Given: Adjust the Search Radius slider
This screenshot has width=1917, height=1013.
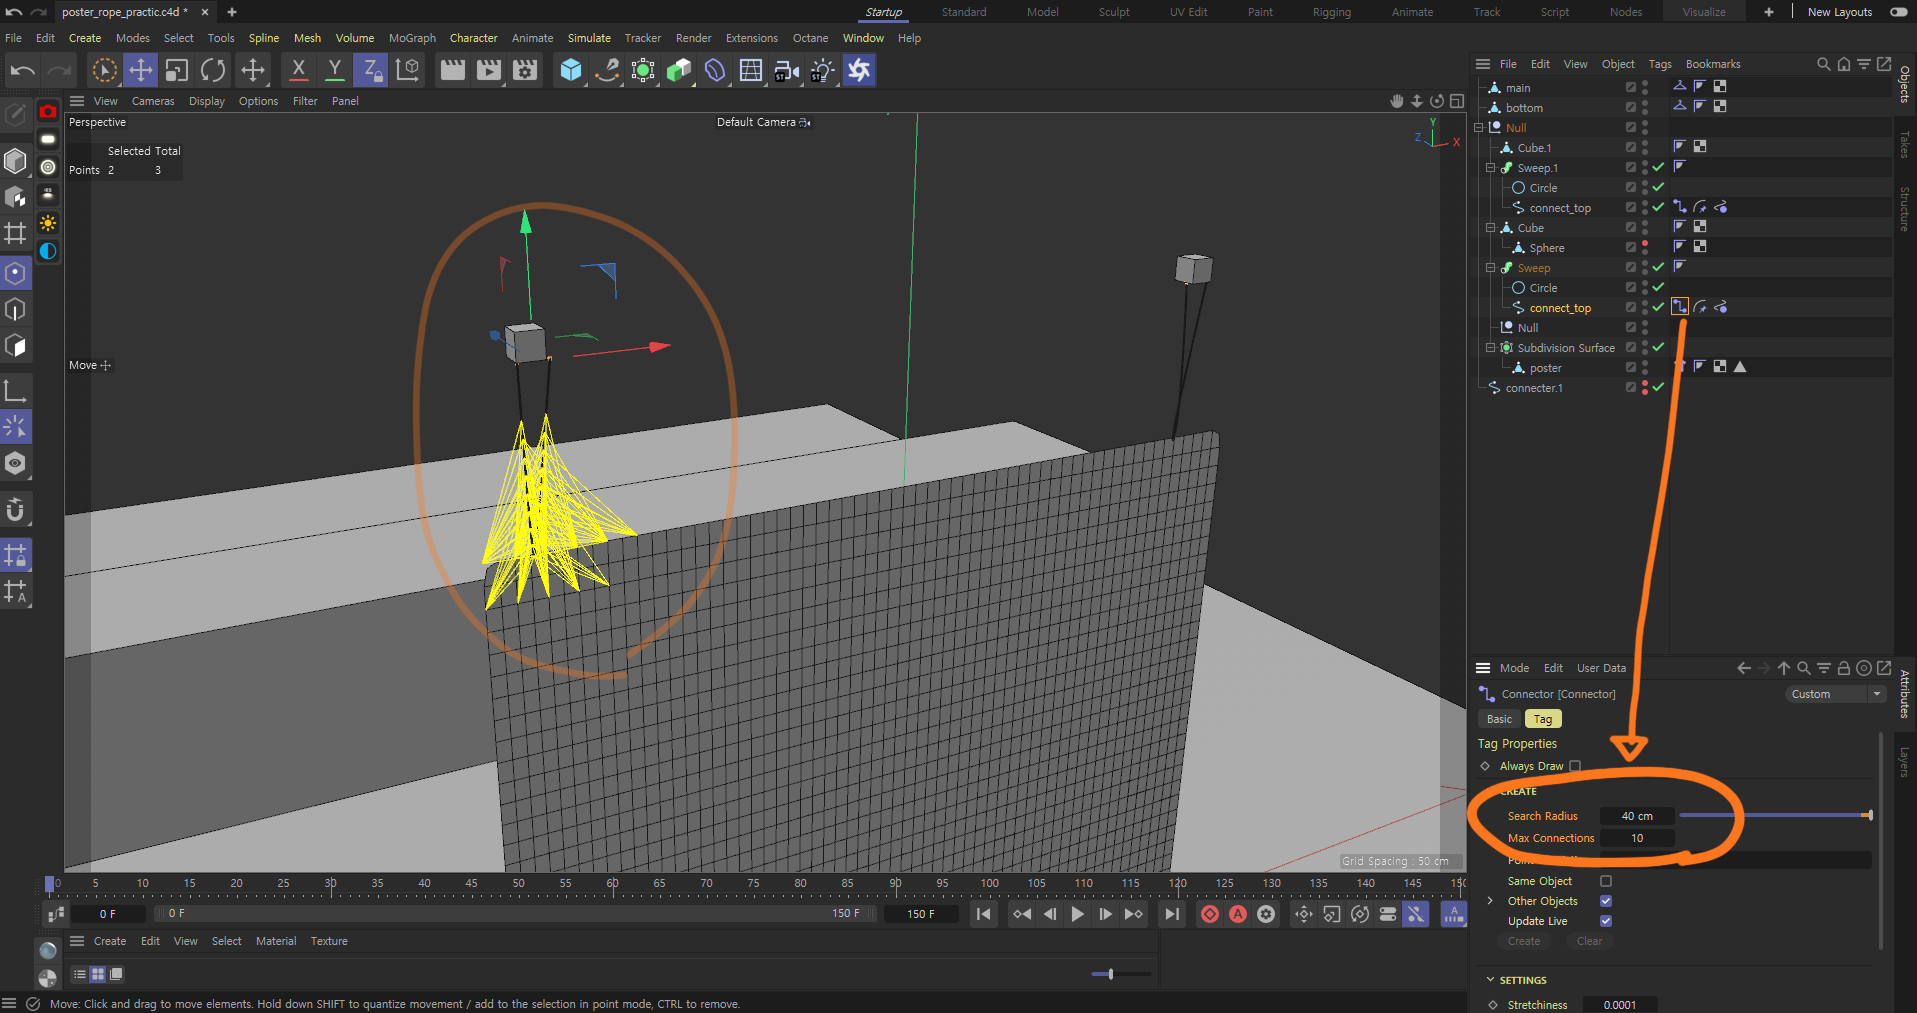Looking at the screenshot, I should (1776, 816).
